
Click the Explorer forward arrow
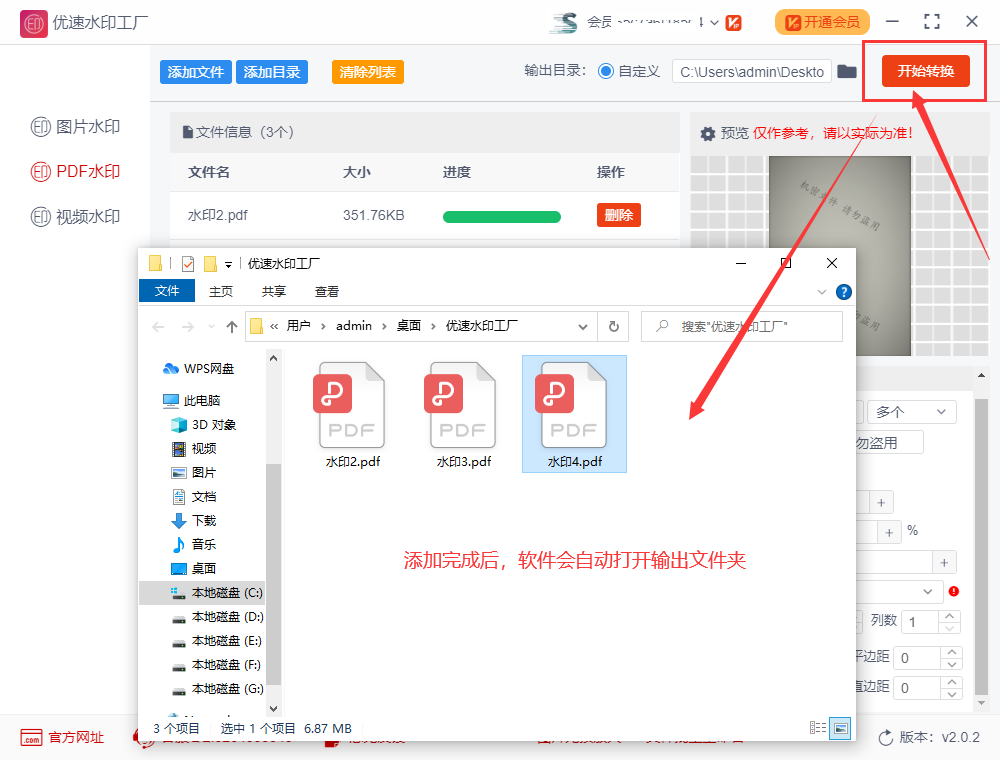click(188, 327)
